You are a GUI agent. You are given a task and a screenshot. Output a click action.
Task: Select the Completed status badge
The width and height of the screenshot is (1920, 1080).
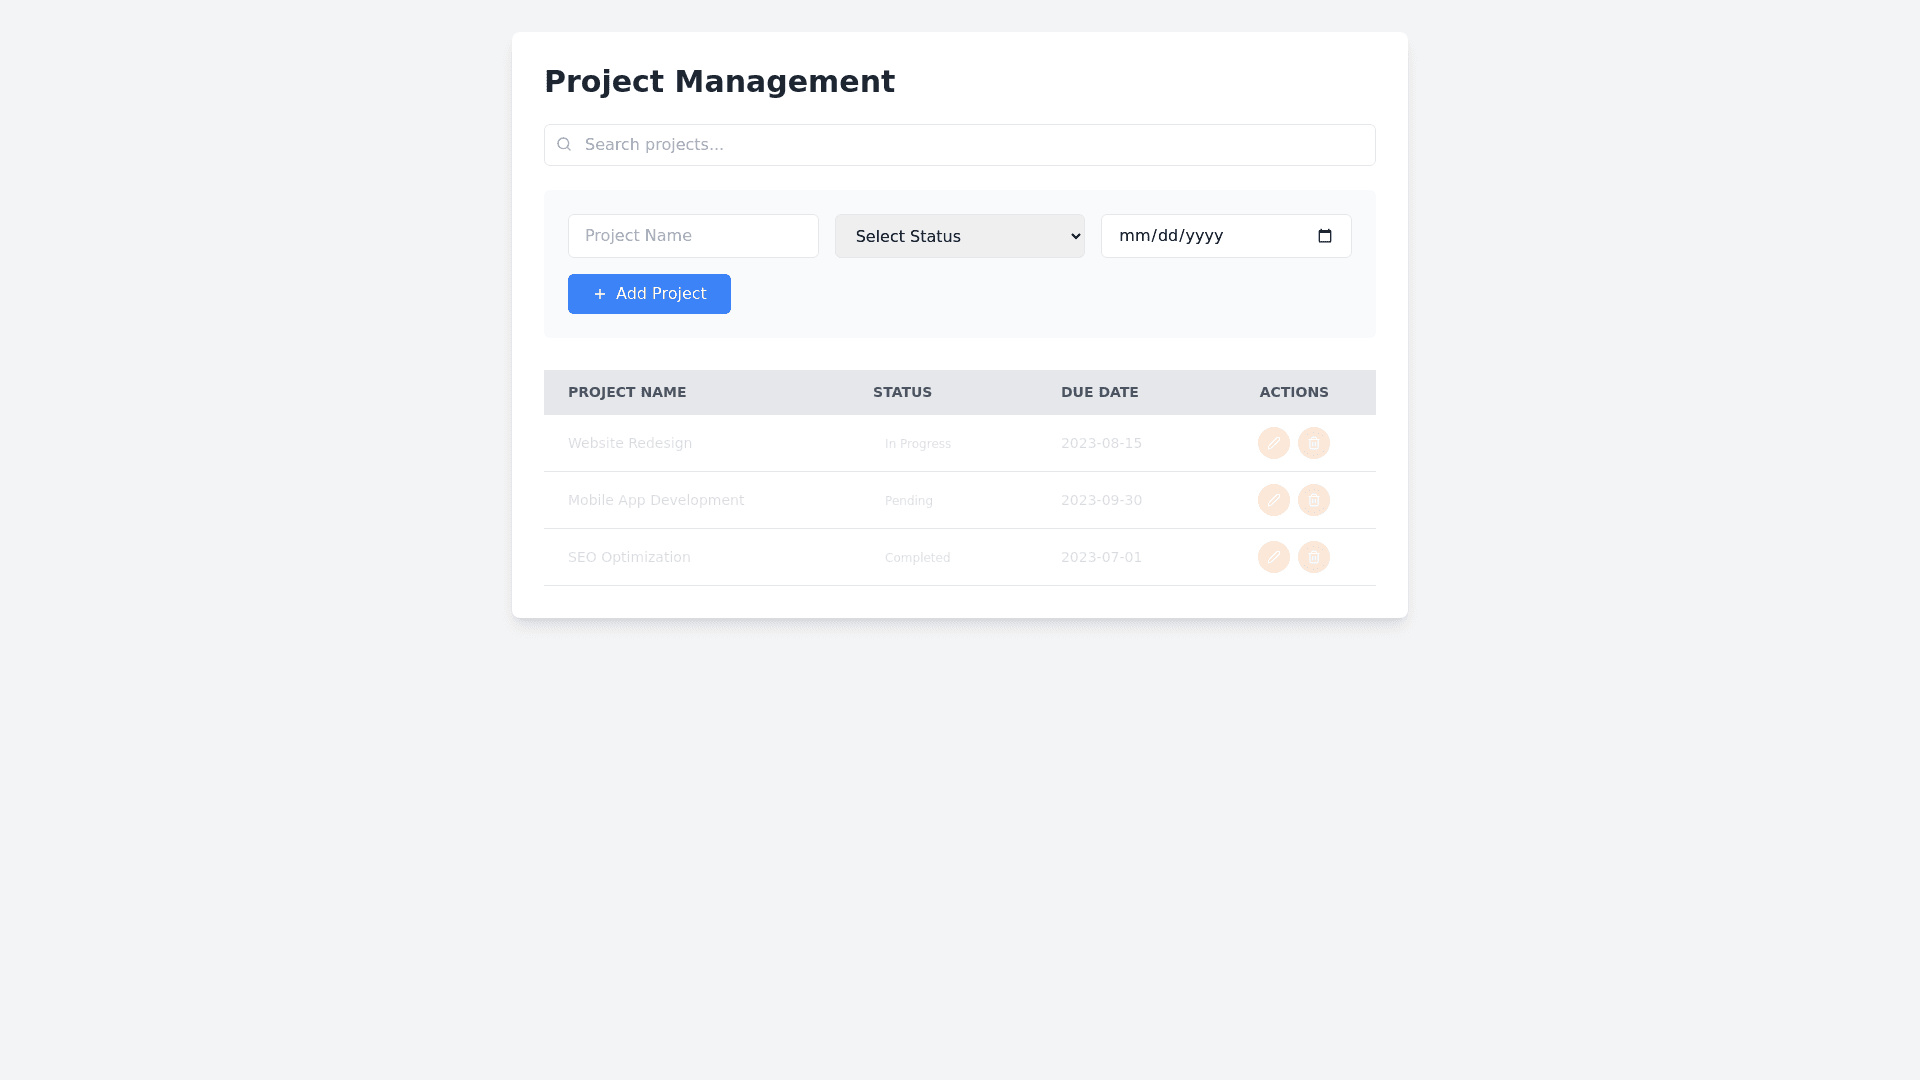click(917, 558)
